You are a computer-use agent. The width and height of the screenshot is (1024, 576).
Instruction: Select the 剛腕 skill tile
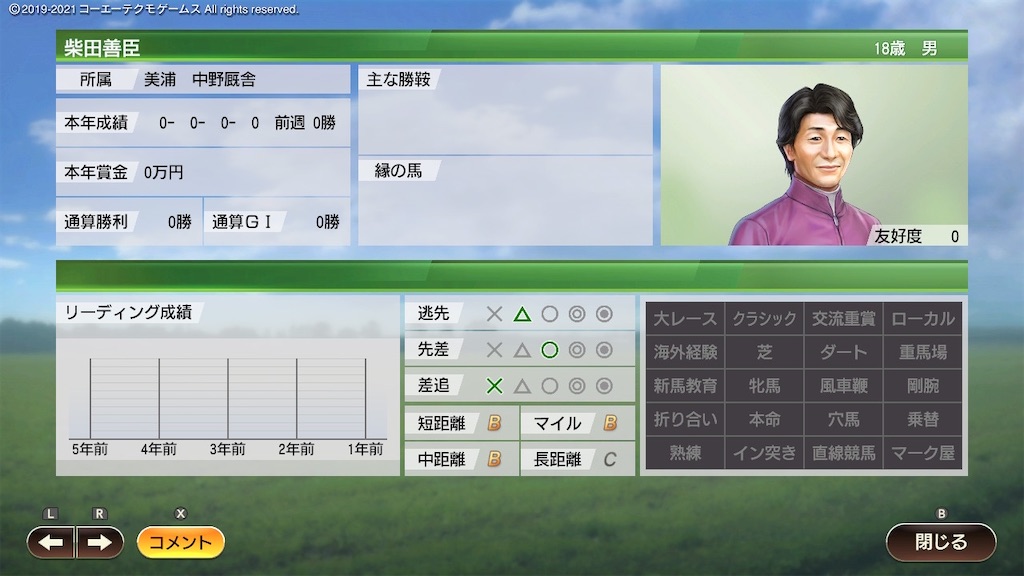(x=923, y=386)
